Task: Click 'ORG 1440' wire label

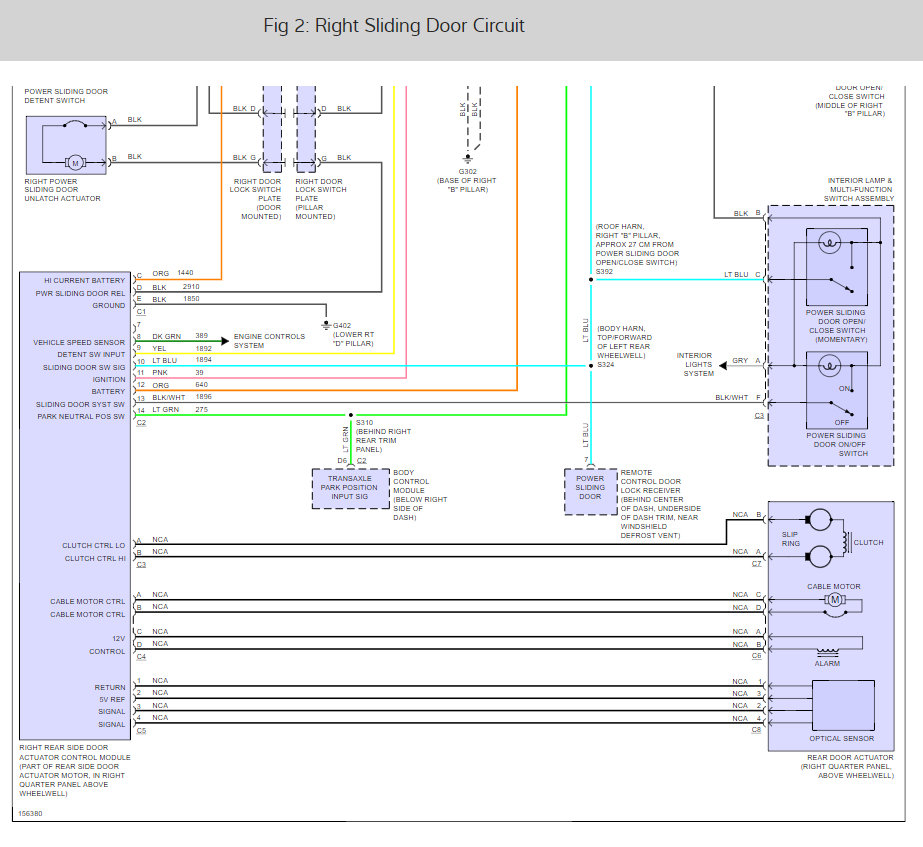Action: pyautogui.click(x=172, y=273)
